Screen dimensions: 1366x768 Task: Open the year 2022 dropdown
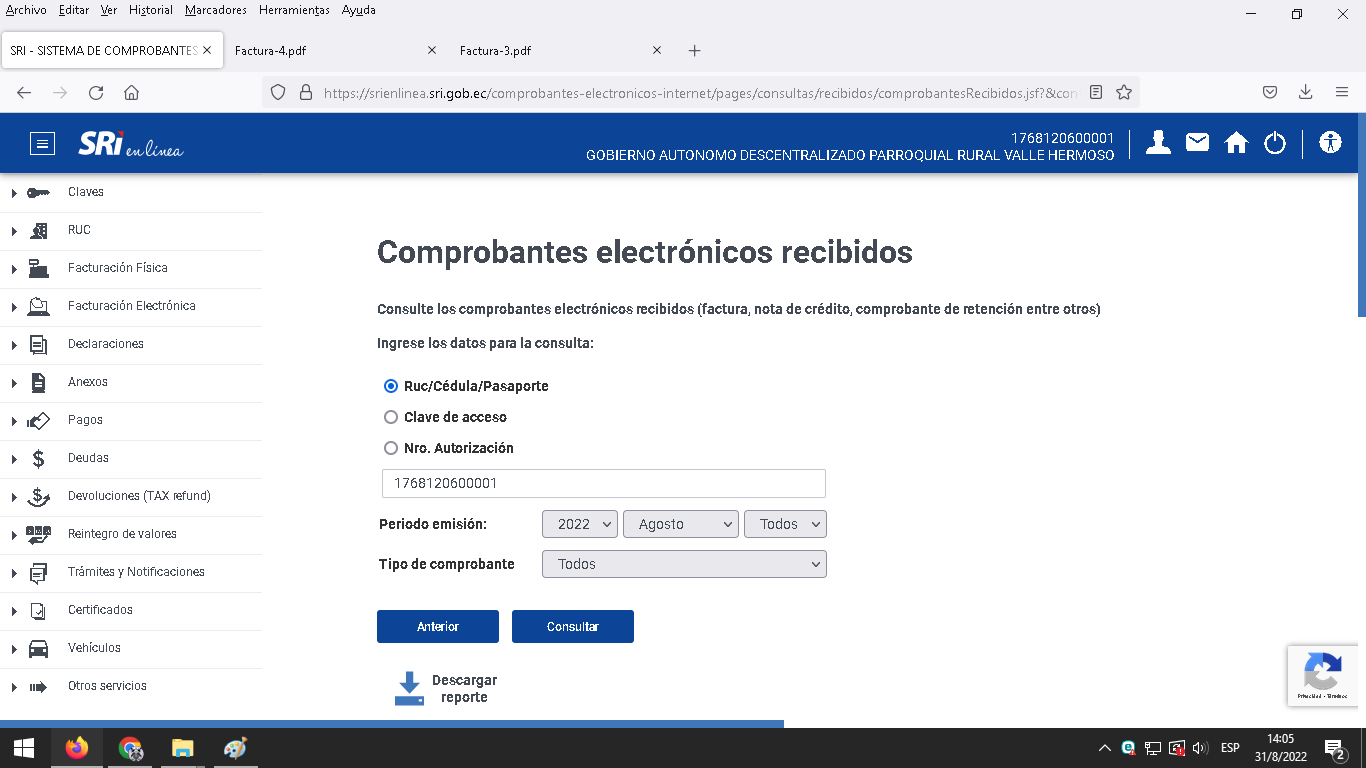click(580, 524)
